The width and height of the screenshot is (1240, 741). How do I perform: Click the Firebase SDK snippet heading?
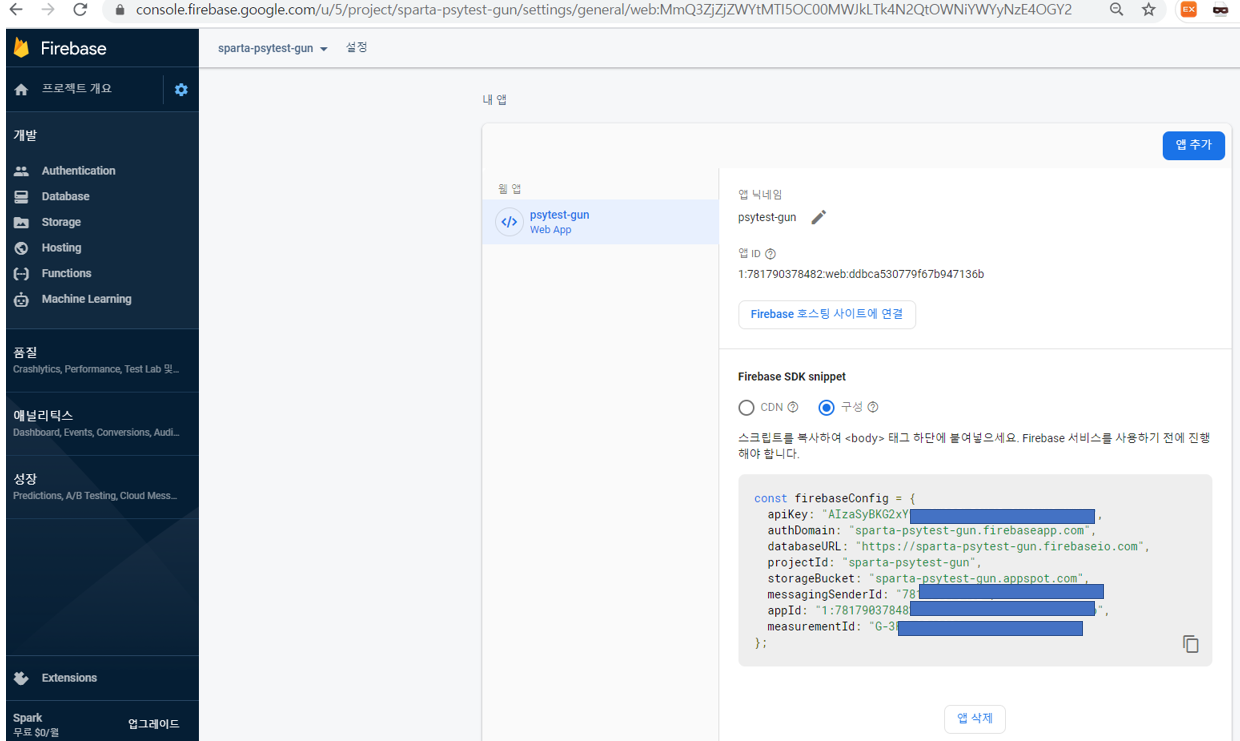(792, 377)
